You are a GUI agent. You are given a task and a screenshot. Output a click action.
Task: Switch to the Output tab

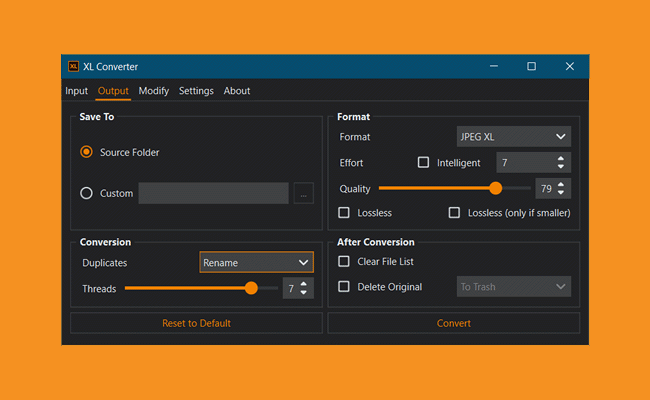pyautogui.click(x=113, y=91)
